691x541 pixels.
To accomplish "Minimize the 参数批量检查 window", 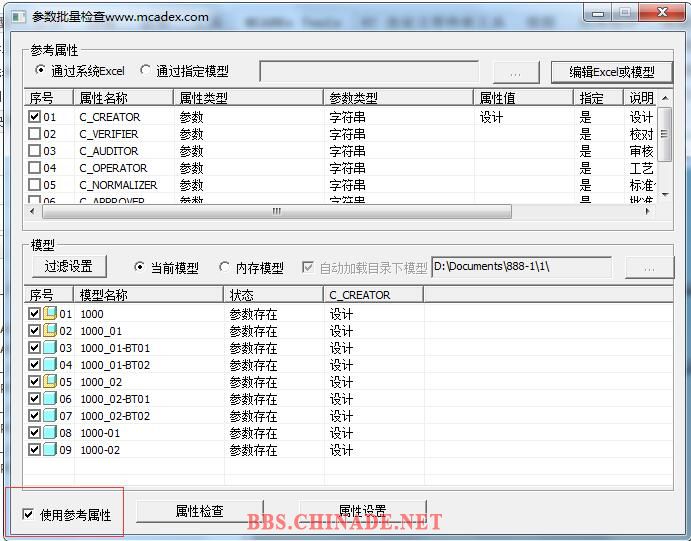I will coord(598,13).
